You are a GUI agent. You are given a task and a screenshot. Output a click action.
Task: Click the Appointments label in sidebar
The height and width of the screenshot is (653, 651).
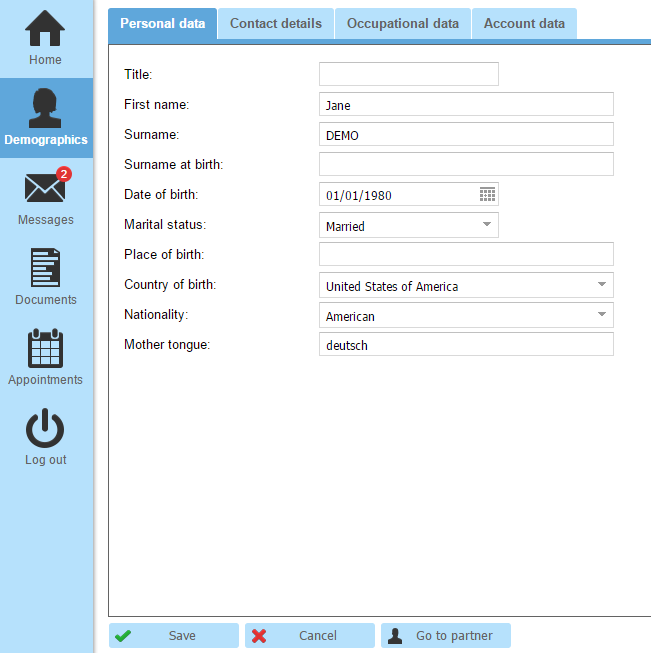pyautogui.click(x=45, y=380)
